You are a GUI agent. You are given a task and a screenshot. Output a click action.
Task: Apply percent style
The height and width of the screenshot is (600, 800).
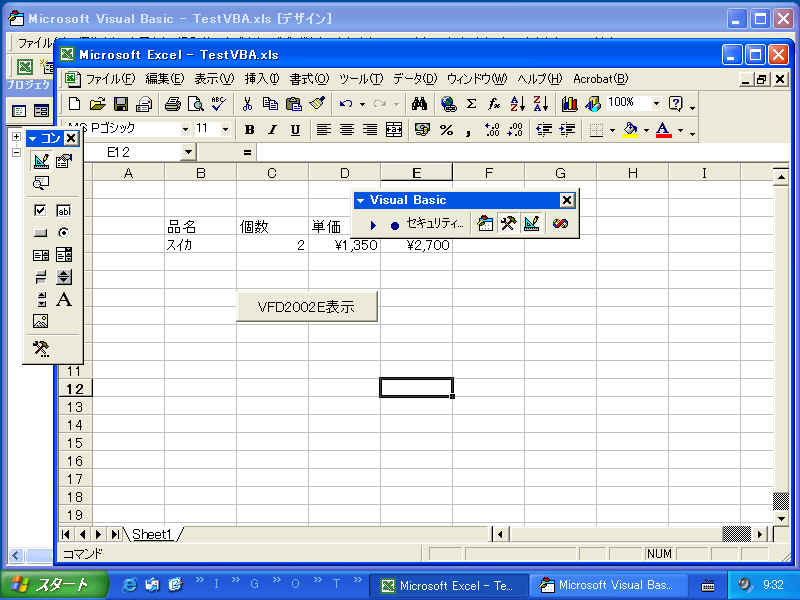pos(446,130)
